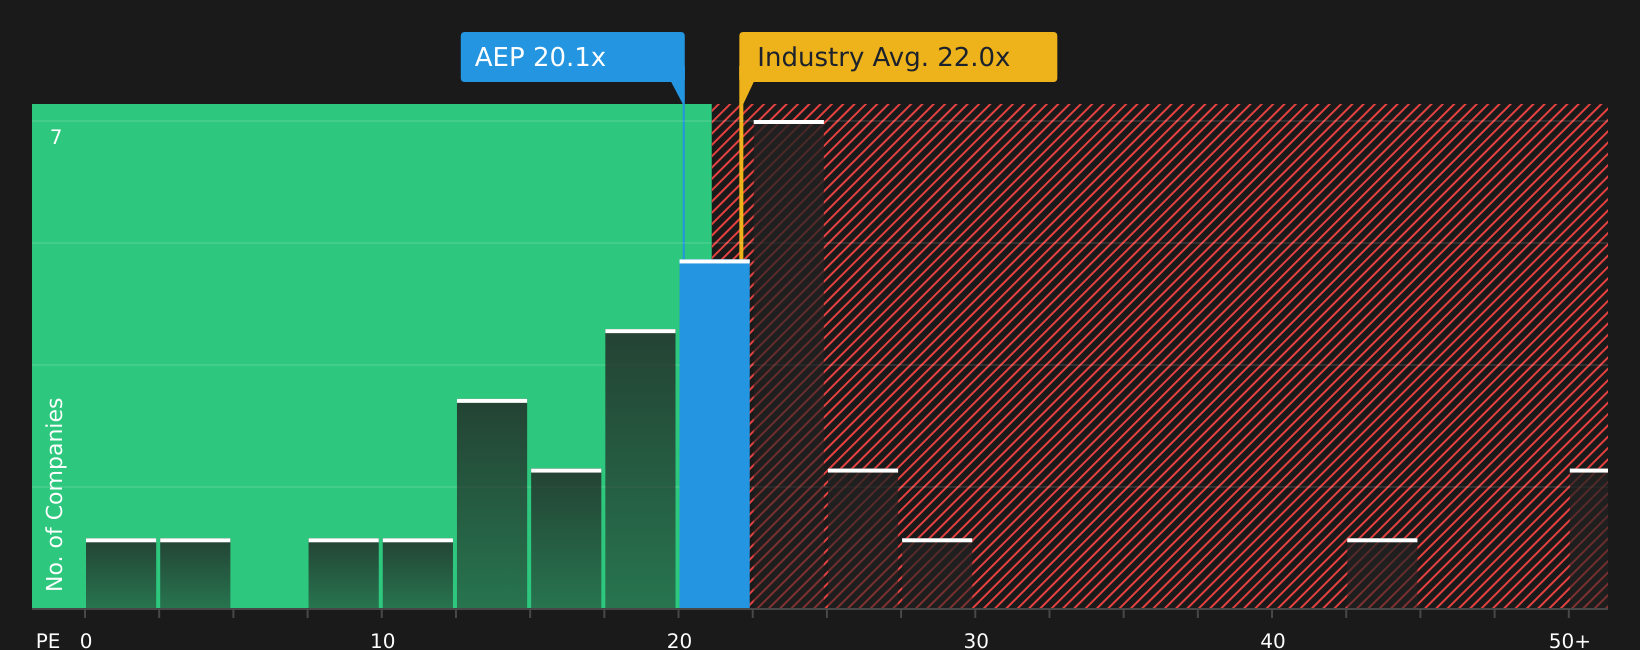1640x650 pixels.
Task: Click the '20' x-axis tick label
Action: tap(680, 641)
